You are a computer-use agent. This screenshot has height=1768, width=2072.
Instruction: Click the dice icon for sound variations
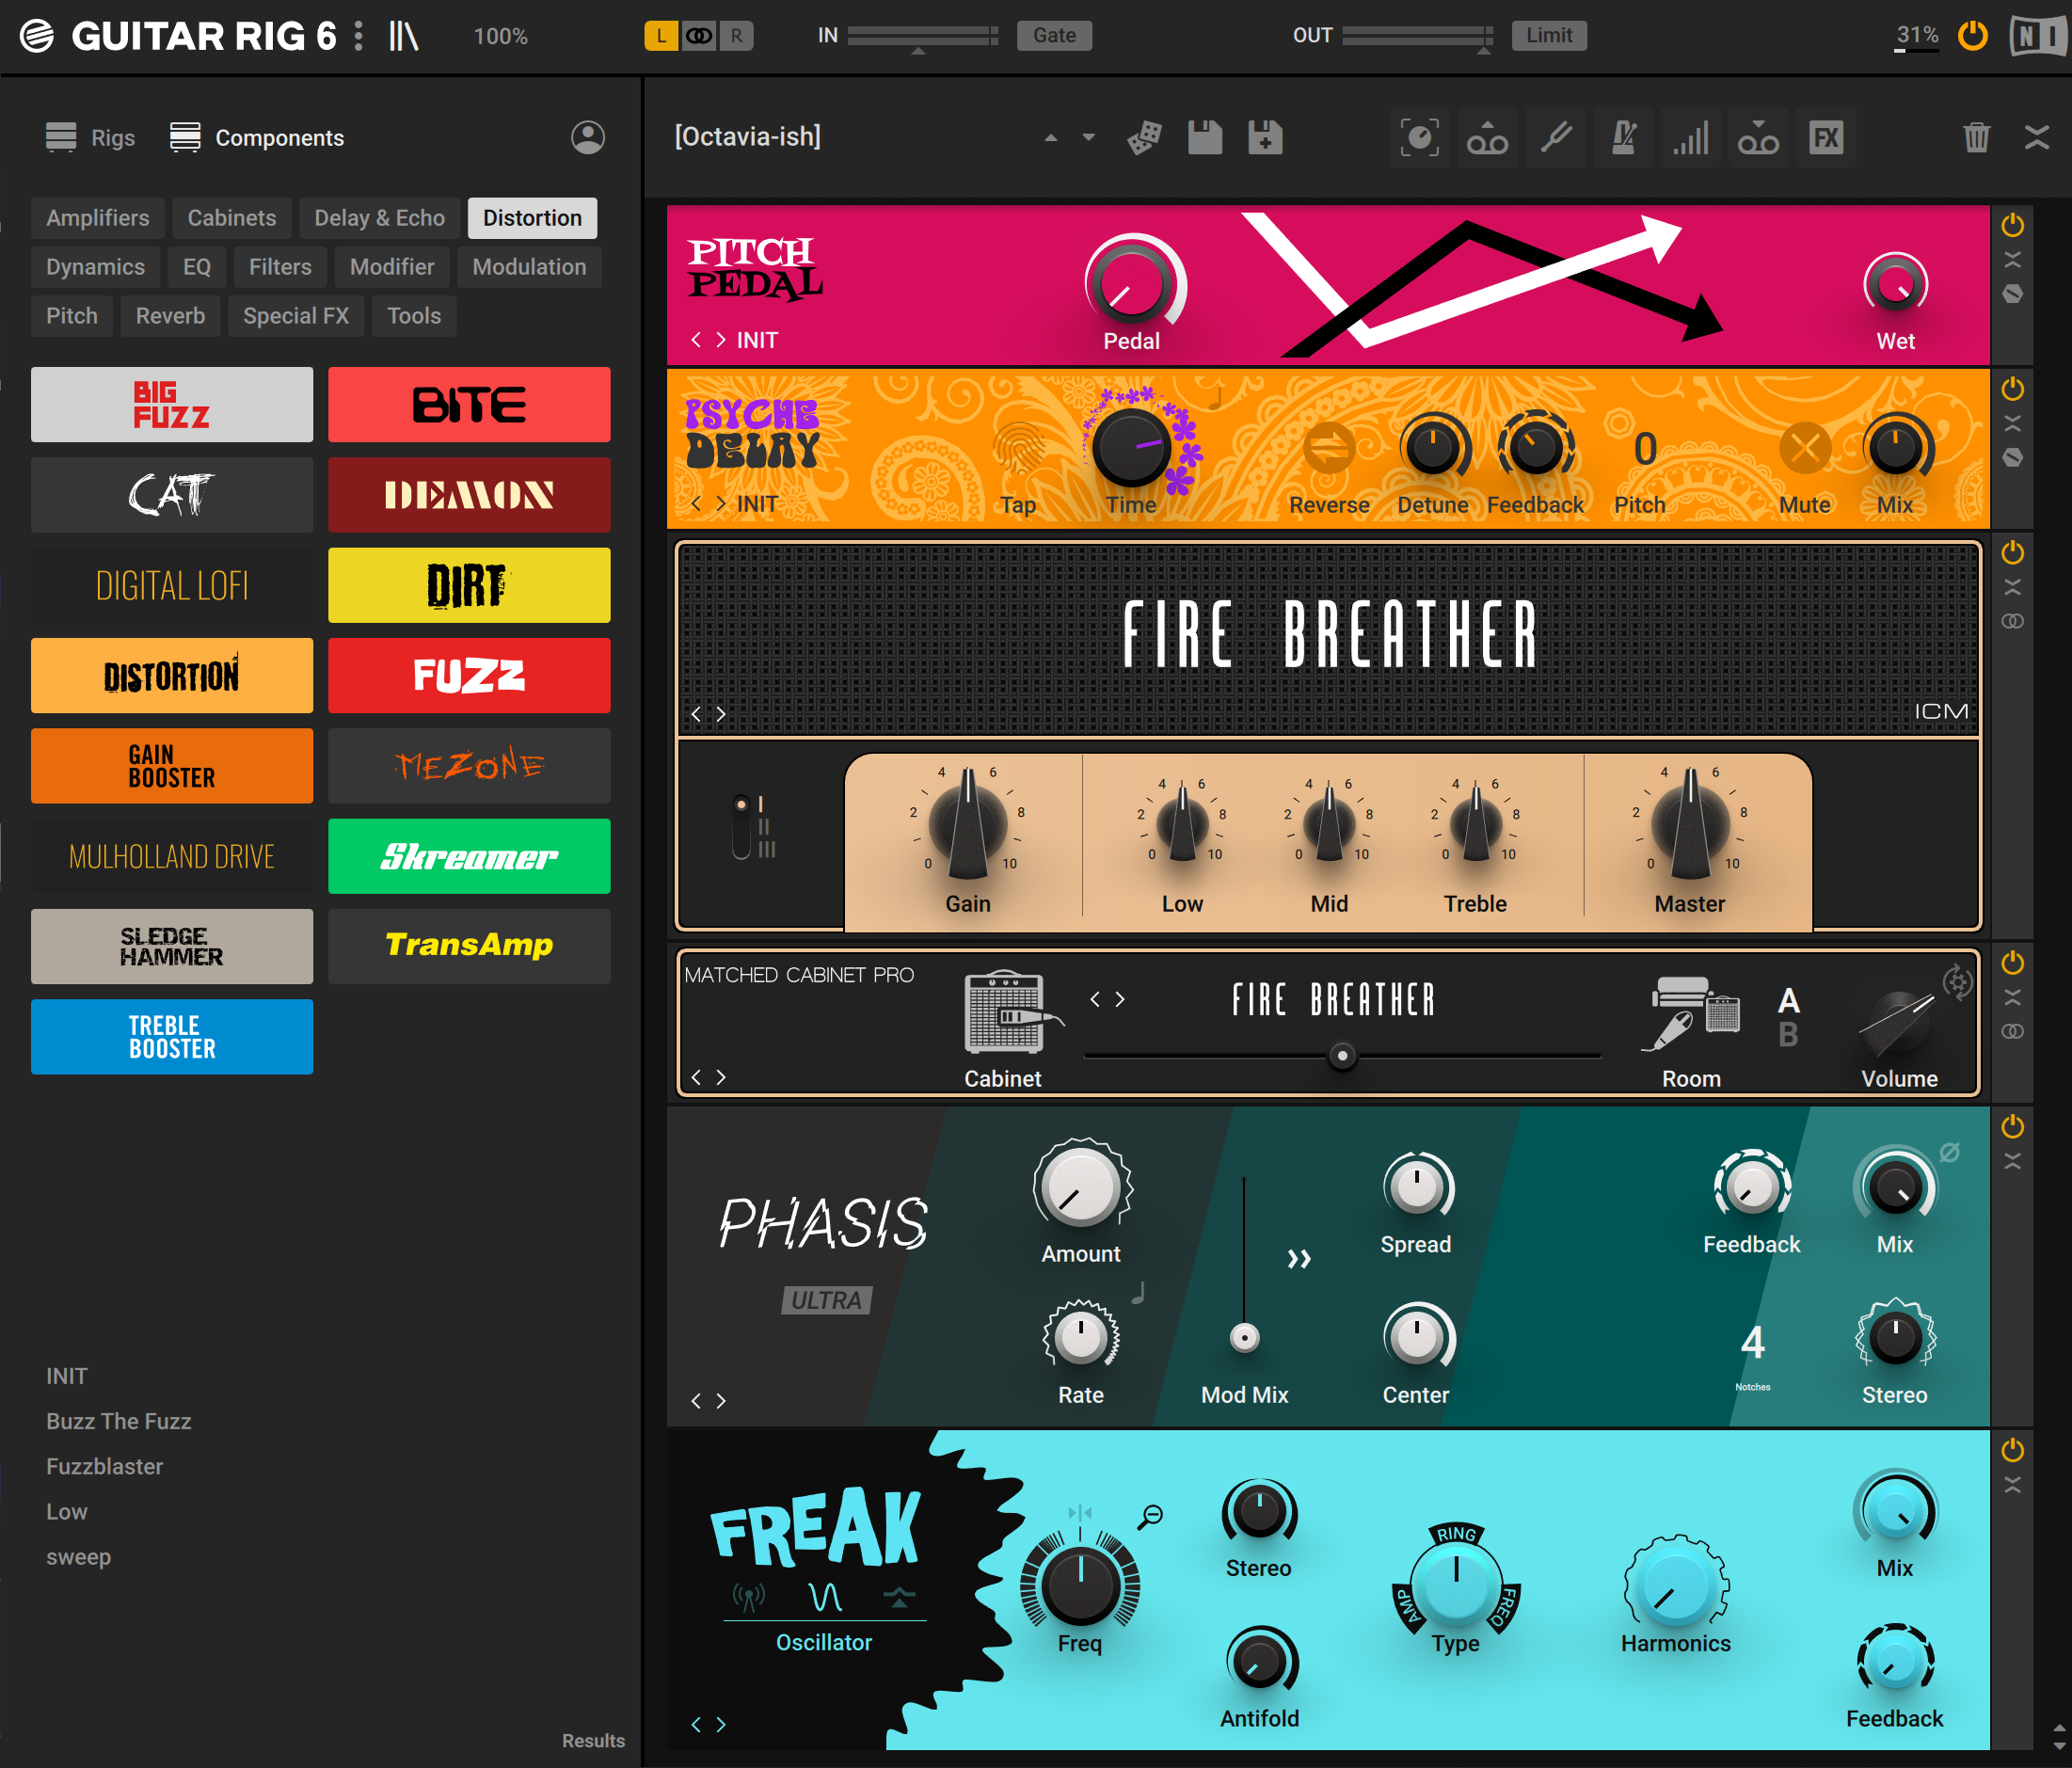pyautogui.click(x=1145, y=137)
